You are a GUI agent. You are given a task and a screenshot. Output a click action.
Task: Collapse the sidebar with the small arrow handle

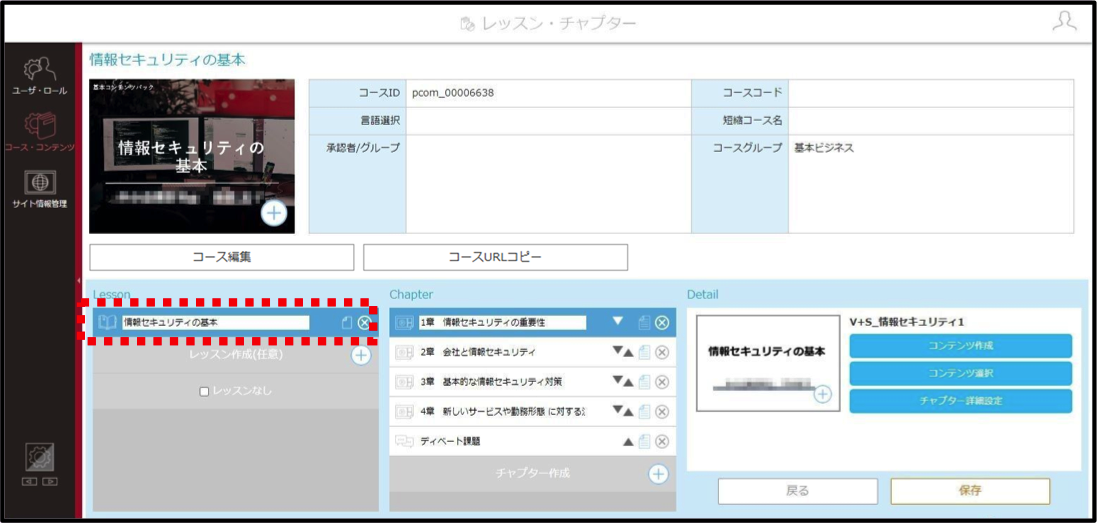[x=78, y=280]
